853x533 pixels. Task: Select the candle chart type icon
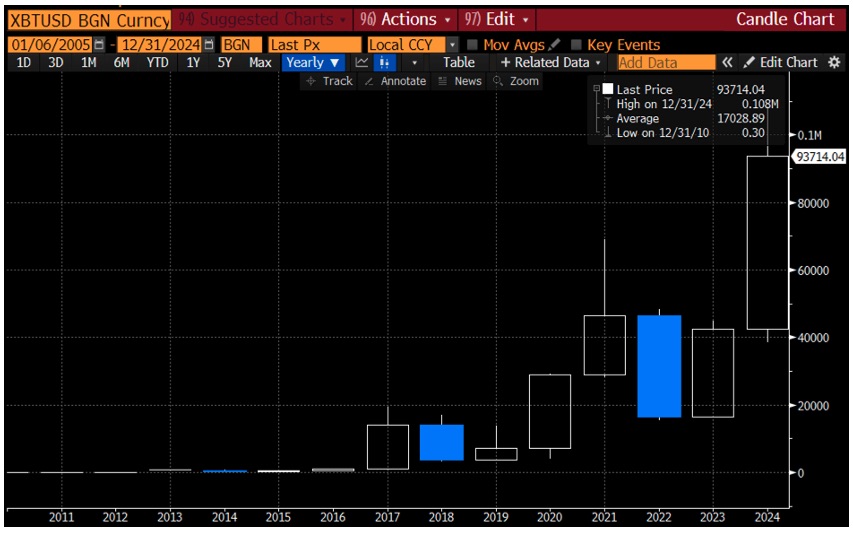coord(384,63)
